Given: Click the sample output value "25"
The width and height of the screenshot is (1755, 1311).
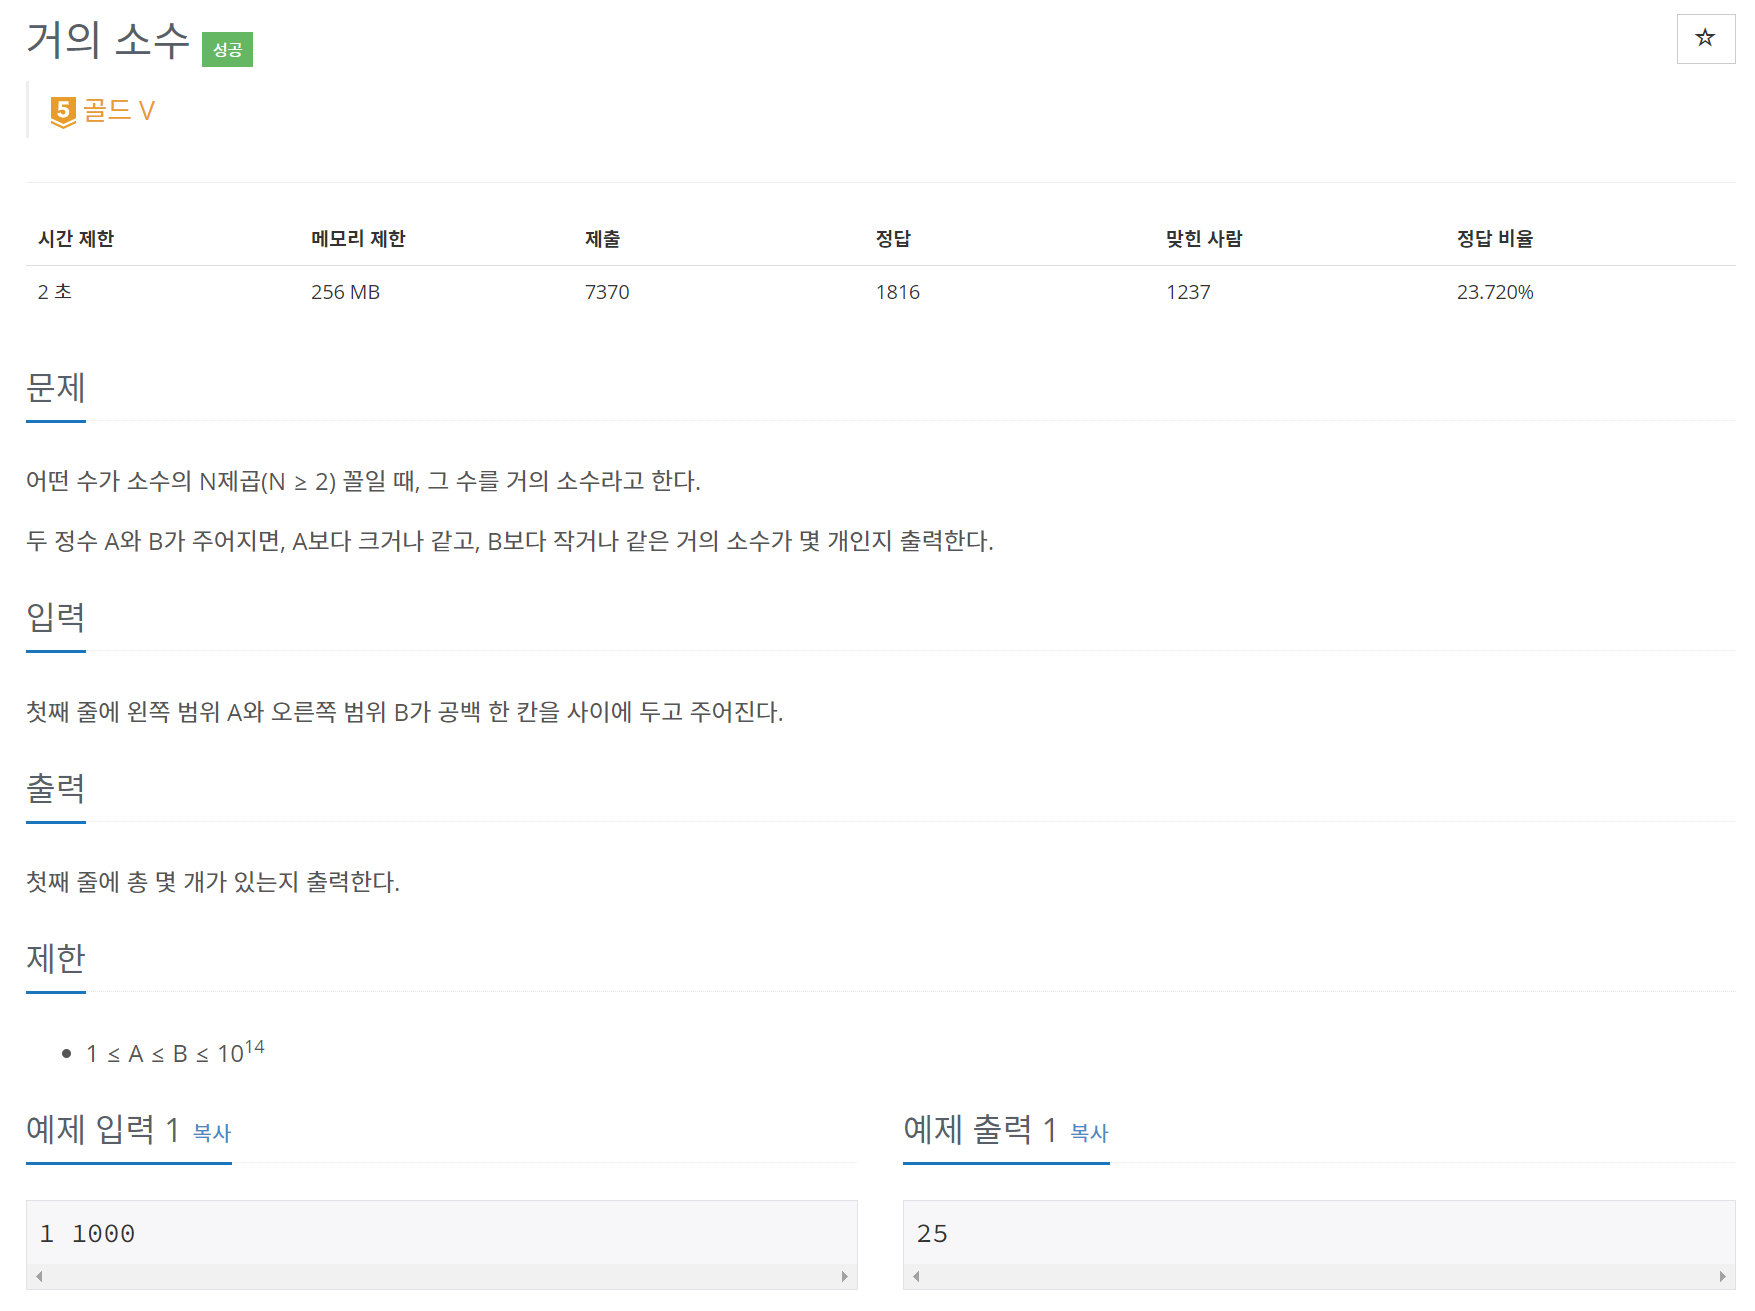Looking at the screenshot, I should click(x=932, y=1234).
